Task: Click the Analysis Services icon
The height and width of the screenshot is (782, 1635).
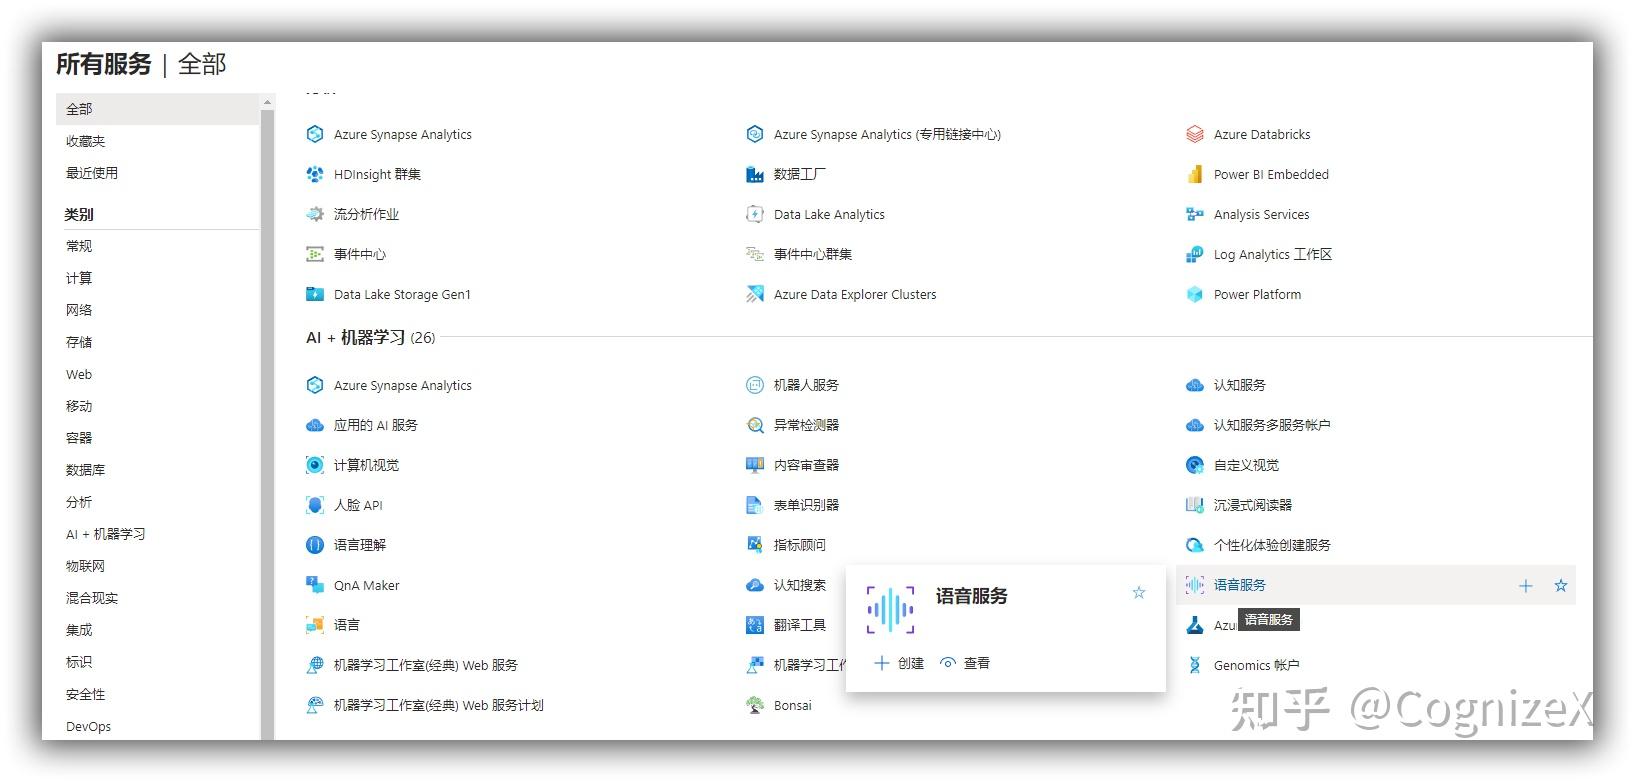Action: pos(1195,214)
